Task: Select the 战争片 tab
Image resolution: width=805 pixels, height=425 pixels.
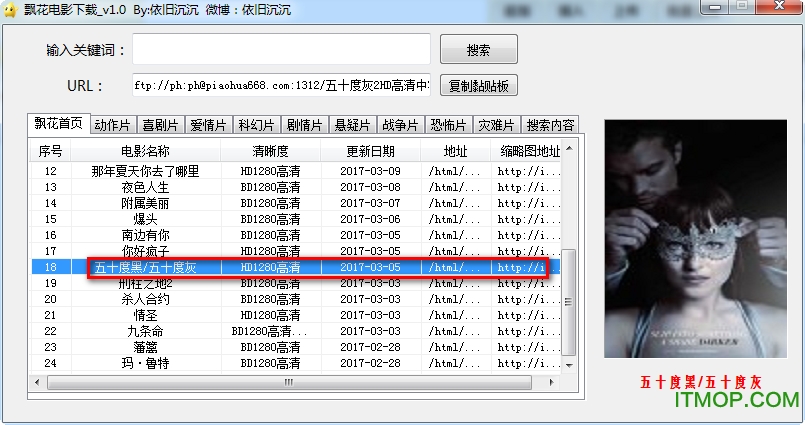Action: [x=400, y=125]
